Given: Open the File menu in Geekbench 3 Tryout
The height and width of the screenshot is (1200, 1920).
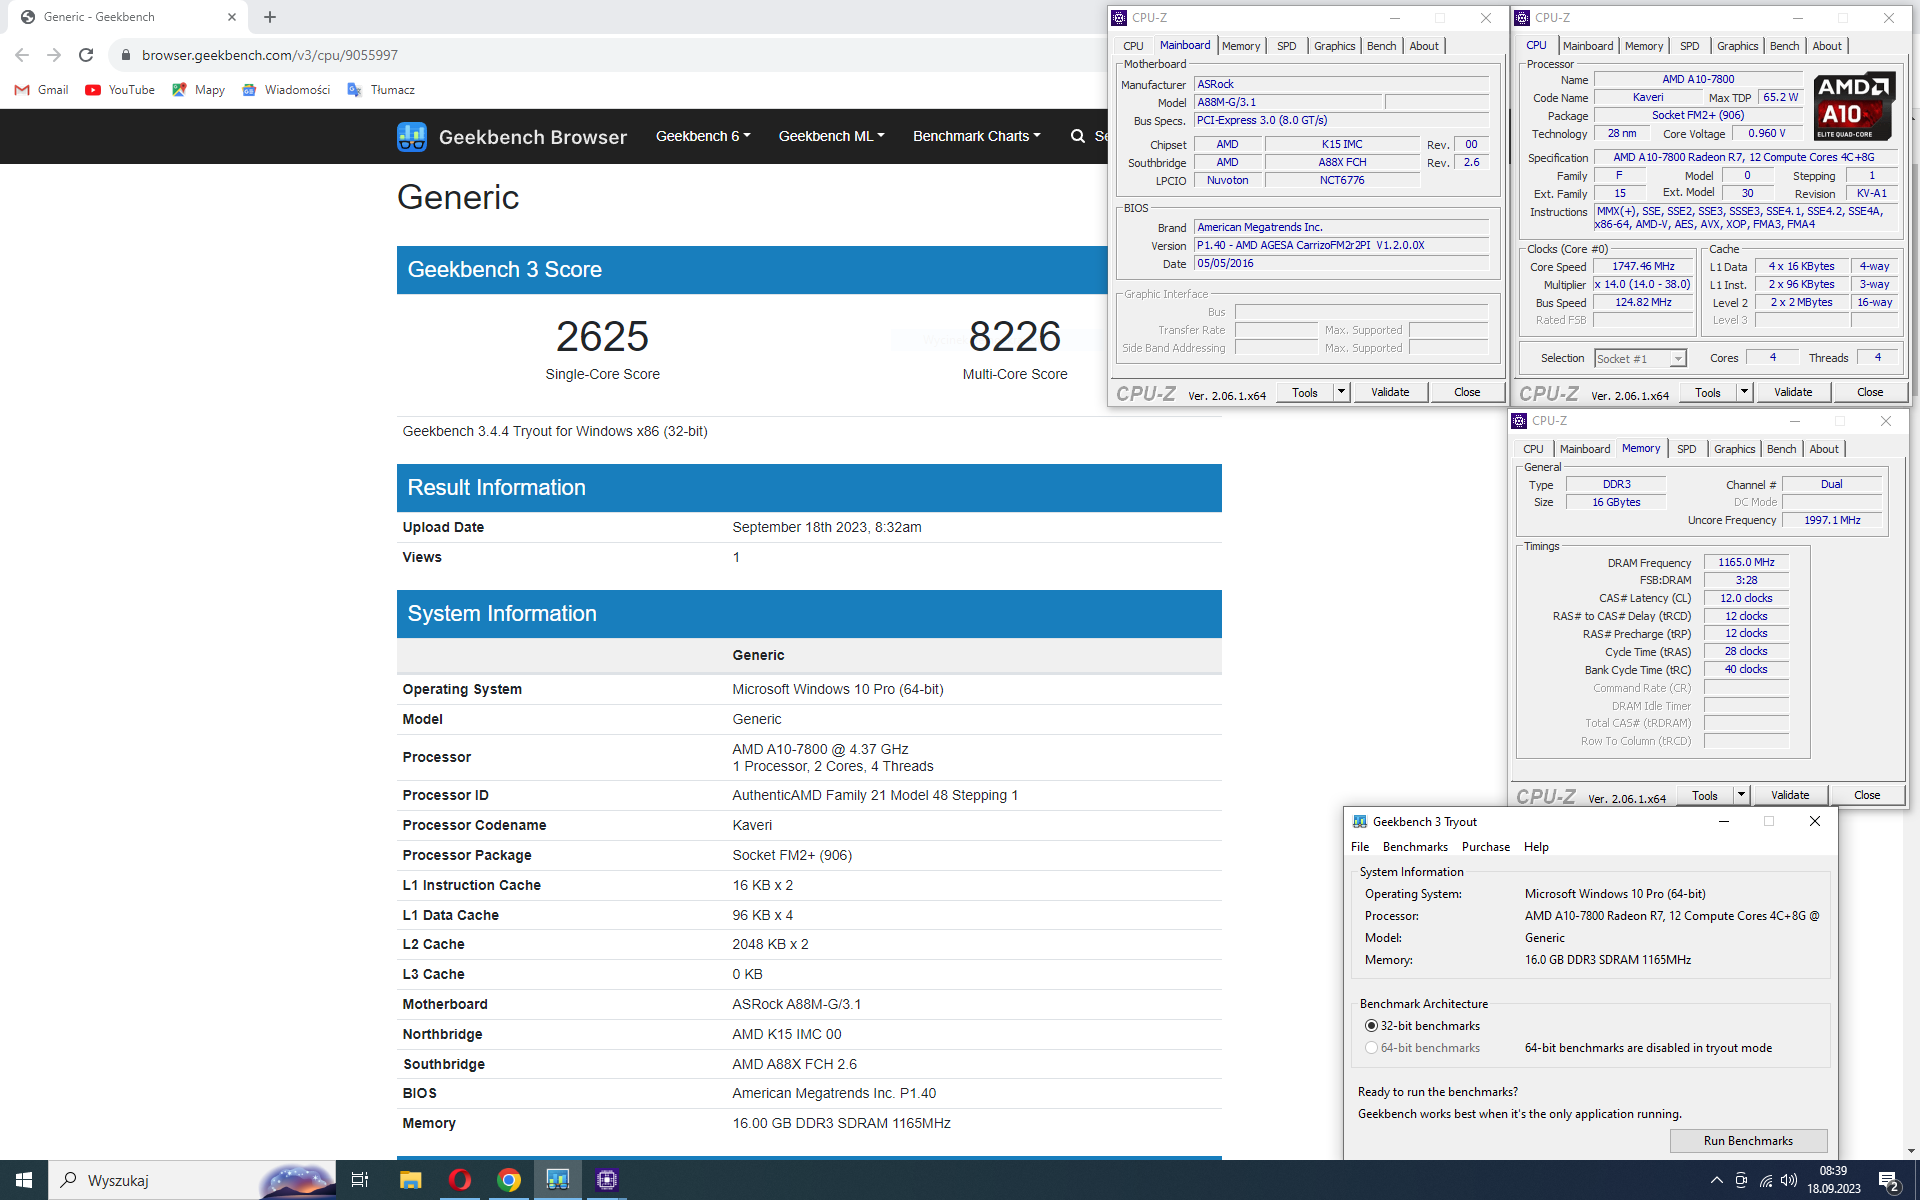Looking at the screenshot, I should (x=1360, y=847).
